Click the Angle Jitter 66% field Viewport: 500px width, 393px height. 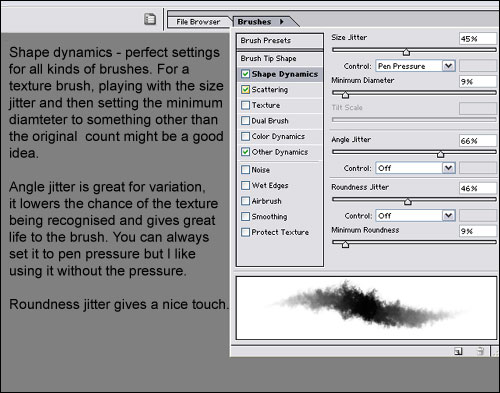[478, 141]
